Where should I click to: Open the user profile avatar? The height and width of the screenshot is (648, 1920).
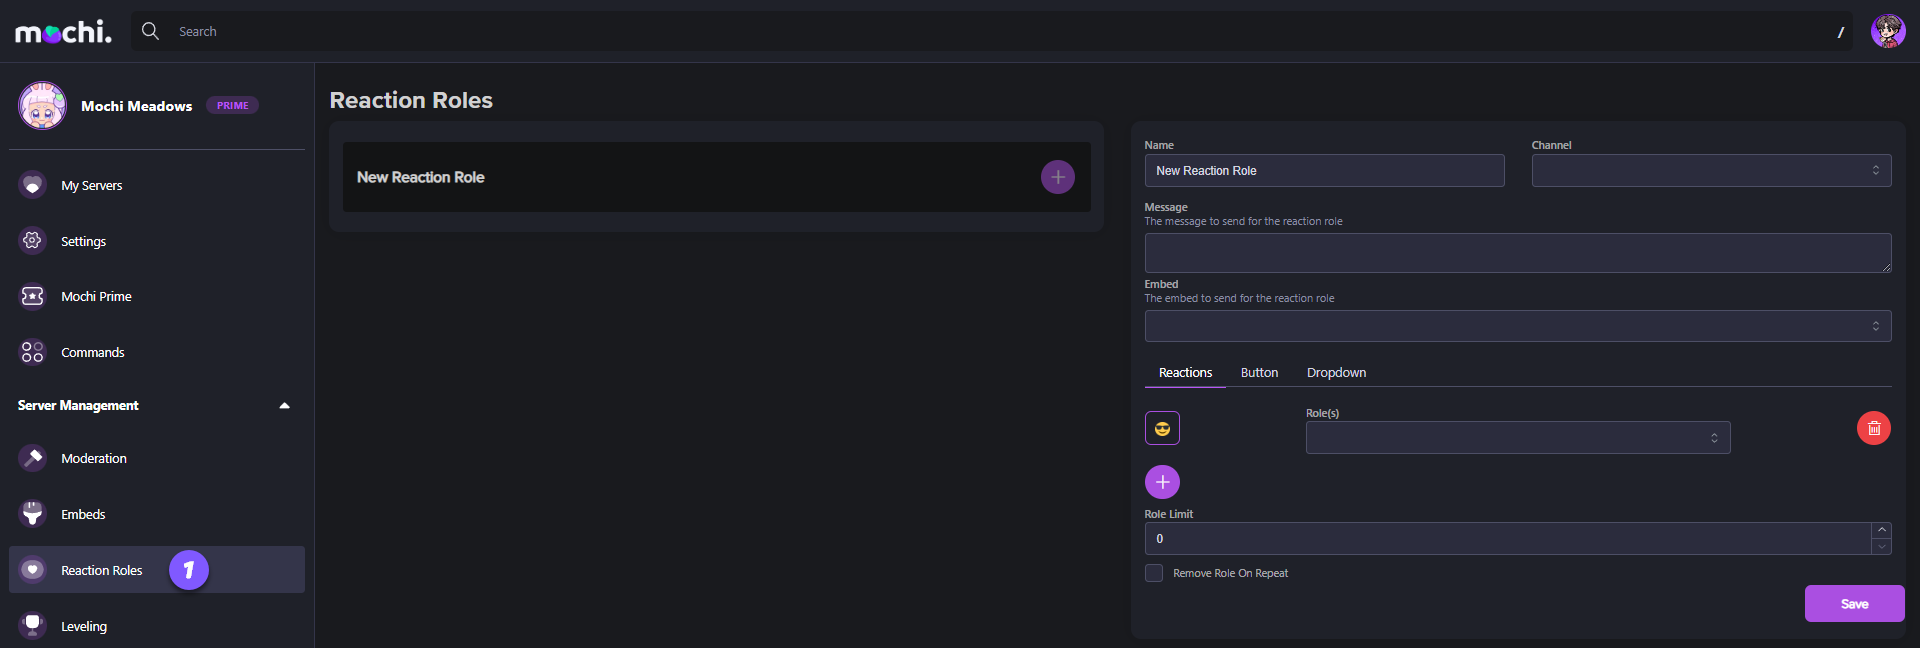pos(1887,31)
